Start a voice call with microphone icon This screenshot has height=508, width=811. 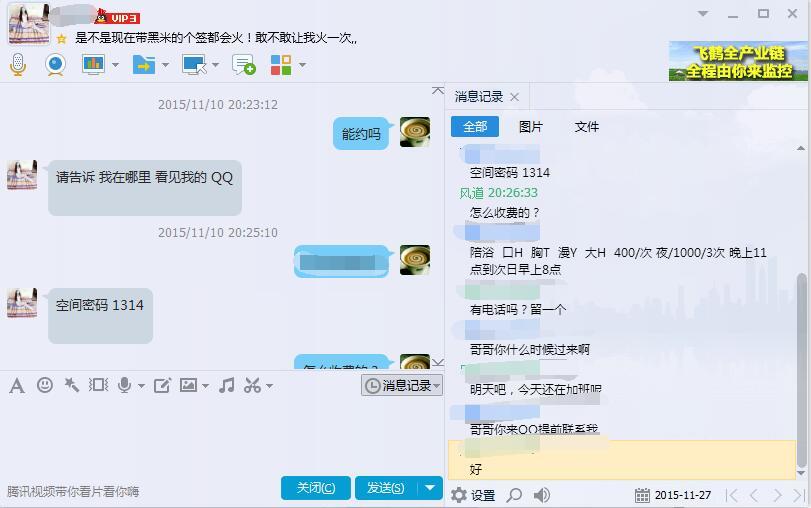click(18, 65)
